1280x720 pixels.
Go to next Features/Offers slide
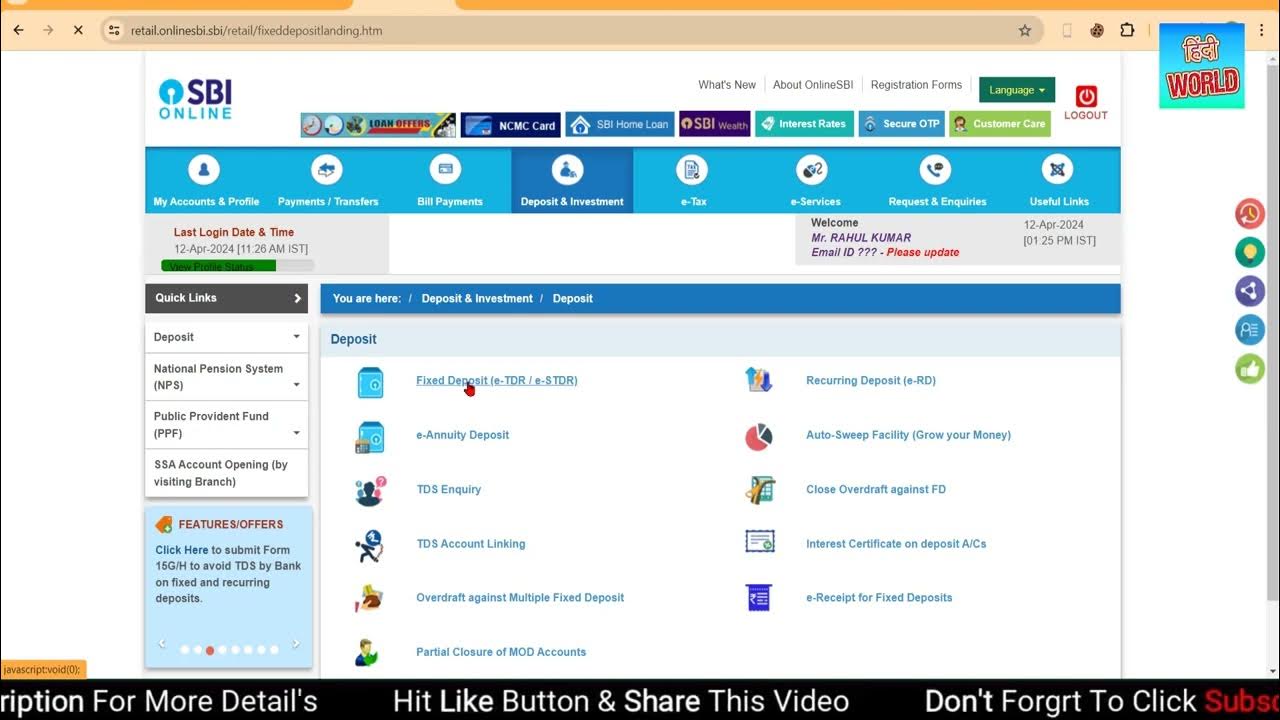tap(295, 644)
